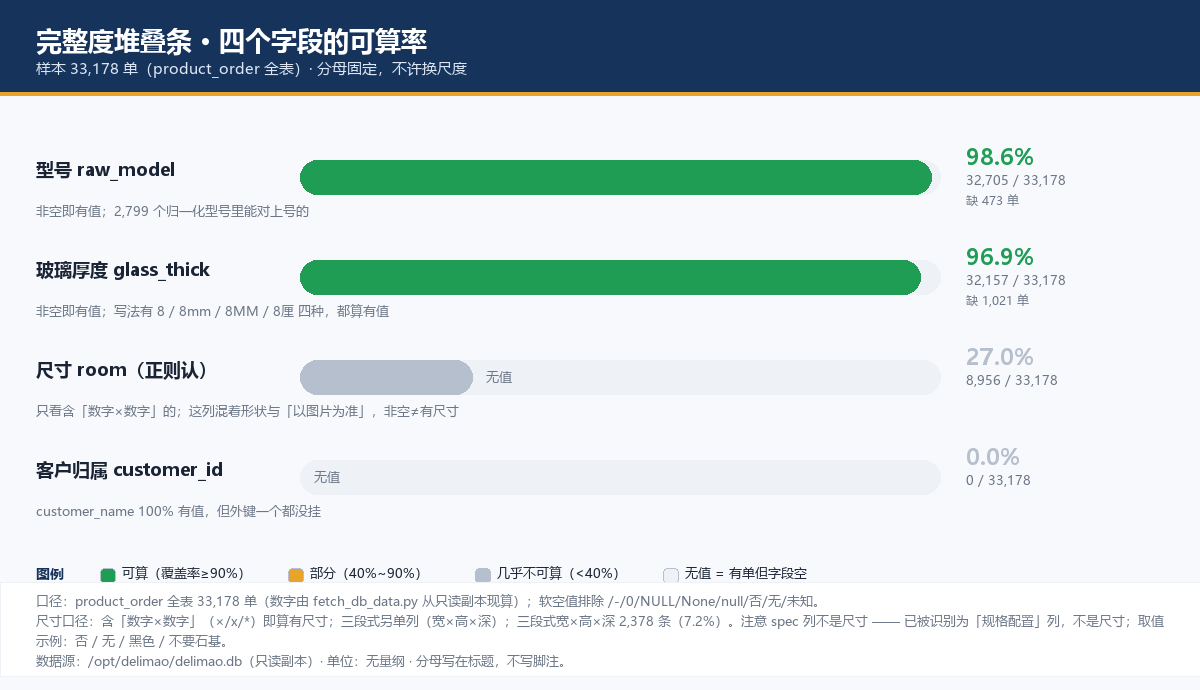The image size is (1200, 690).
Task: Click the 27.0% percentage value
Action: tap(1000, 357)
